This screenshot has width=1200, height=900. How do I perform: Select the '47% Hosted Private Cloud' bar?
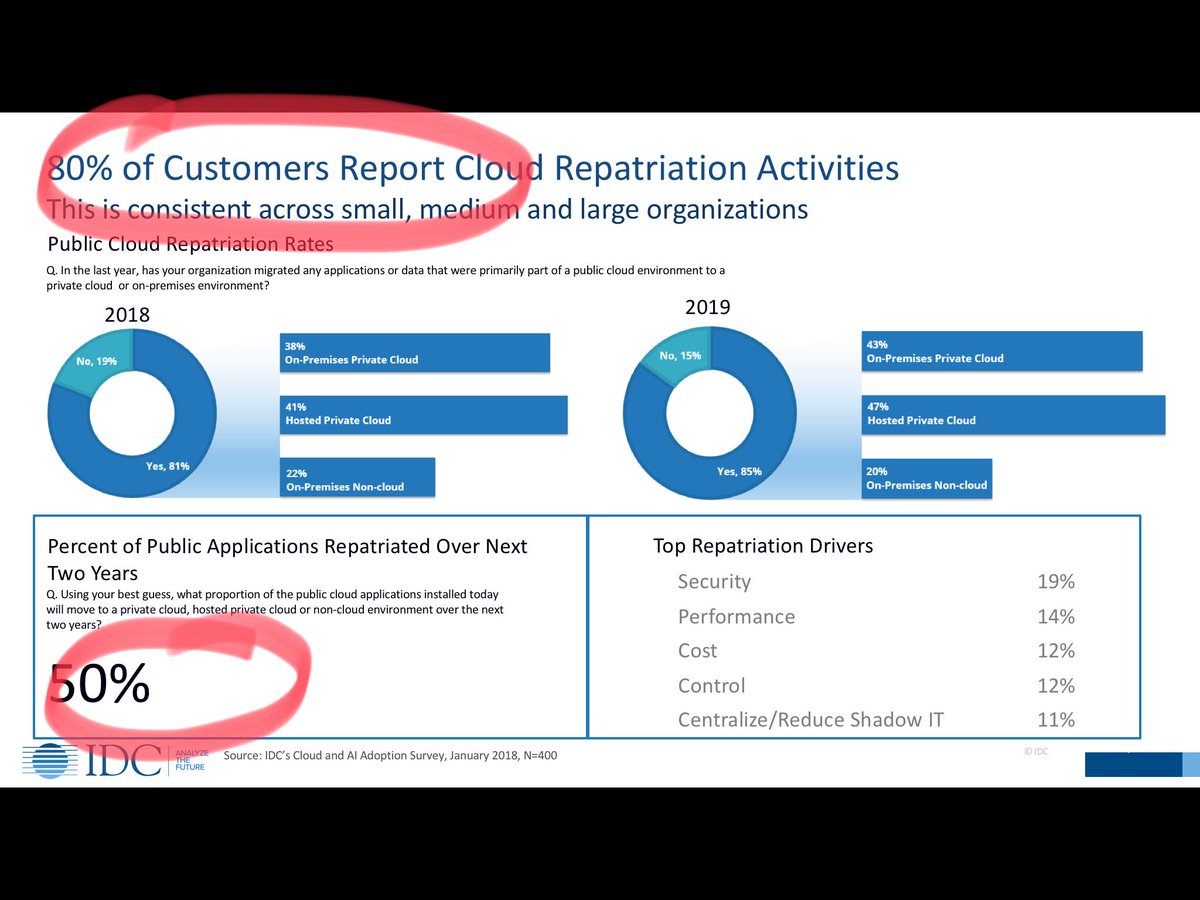(1013, 414)
